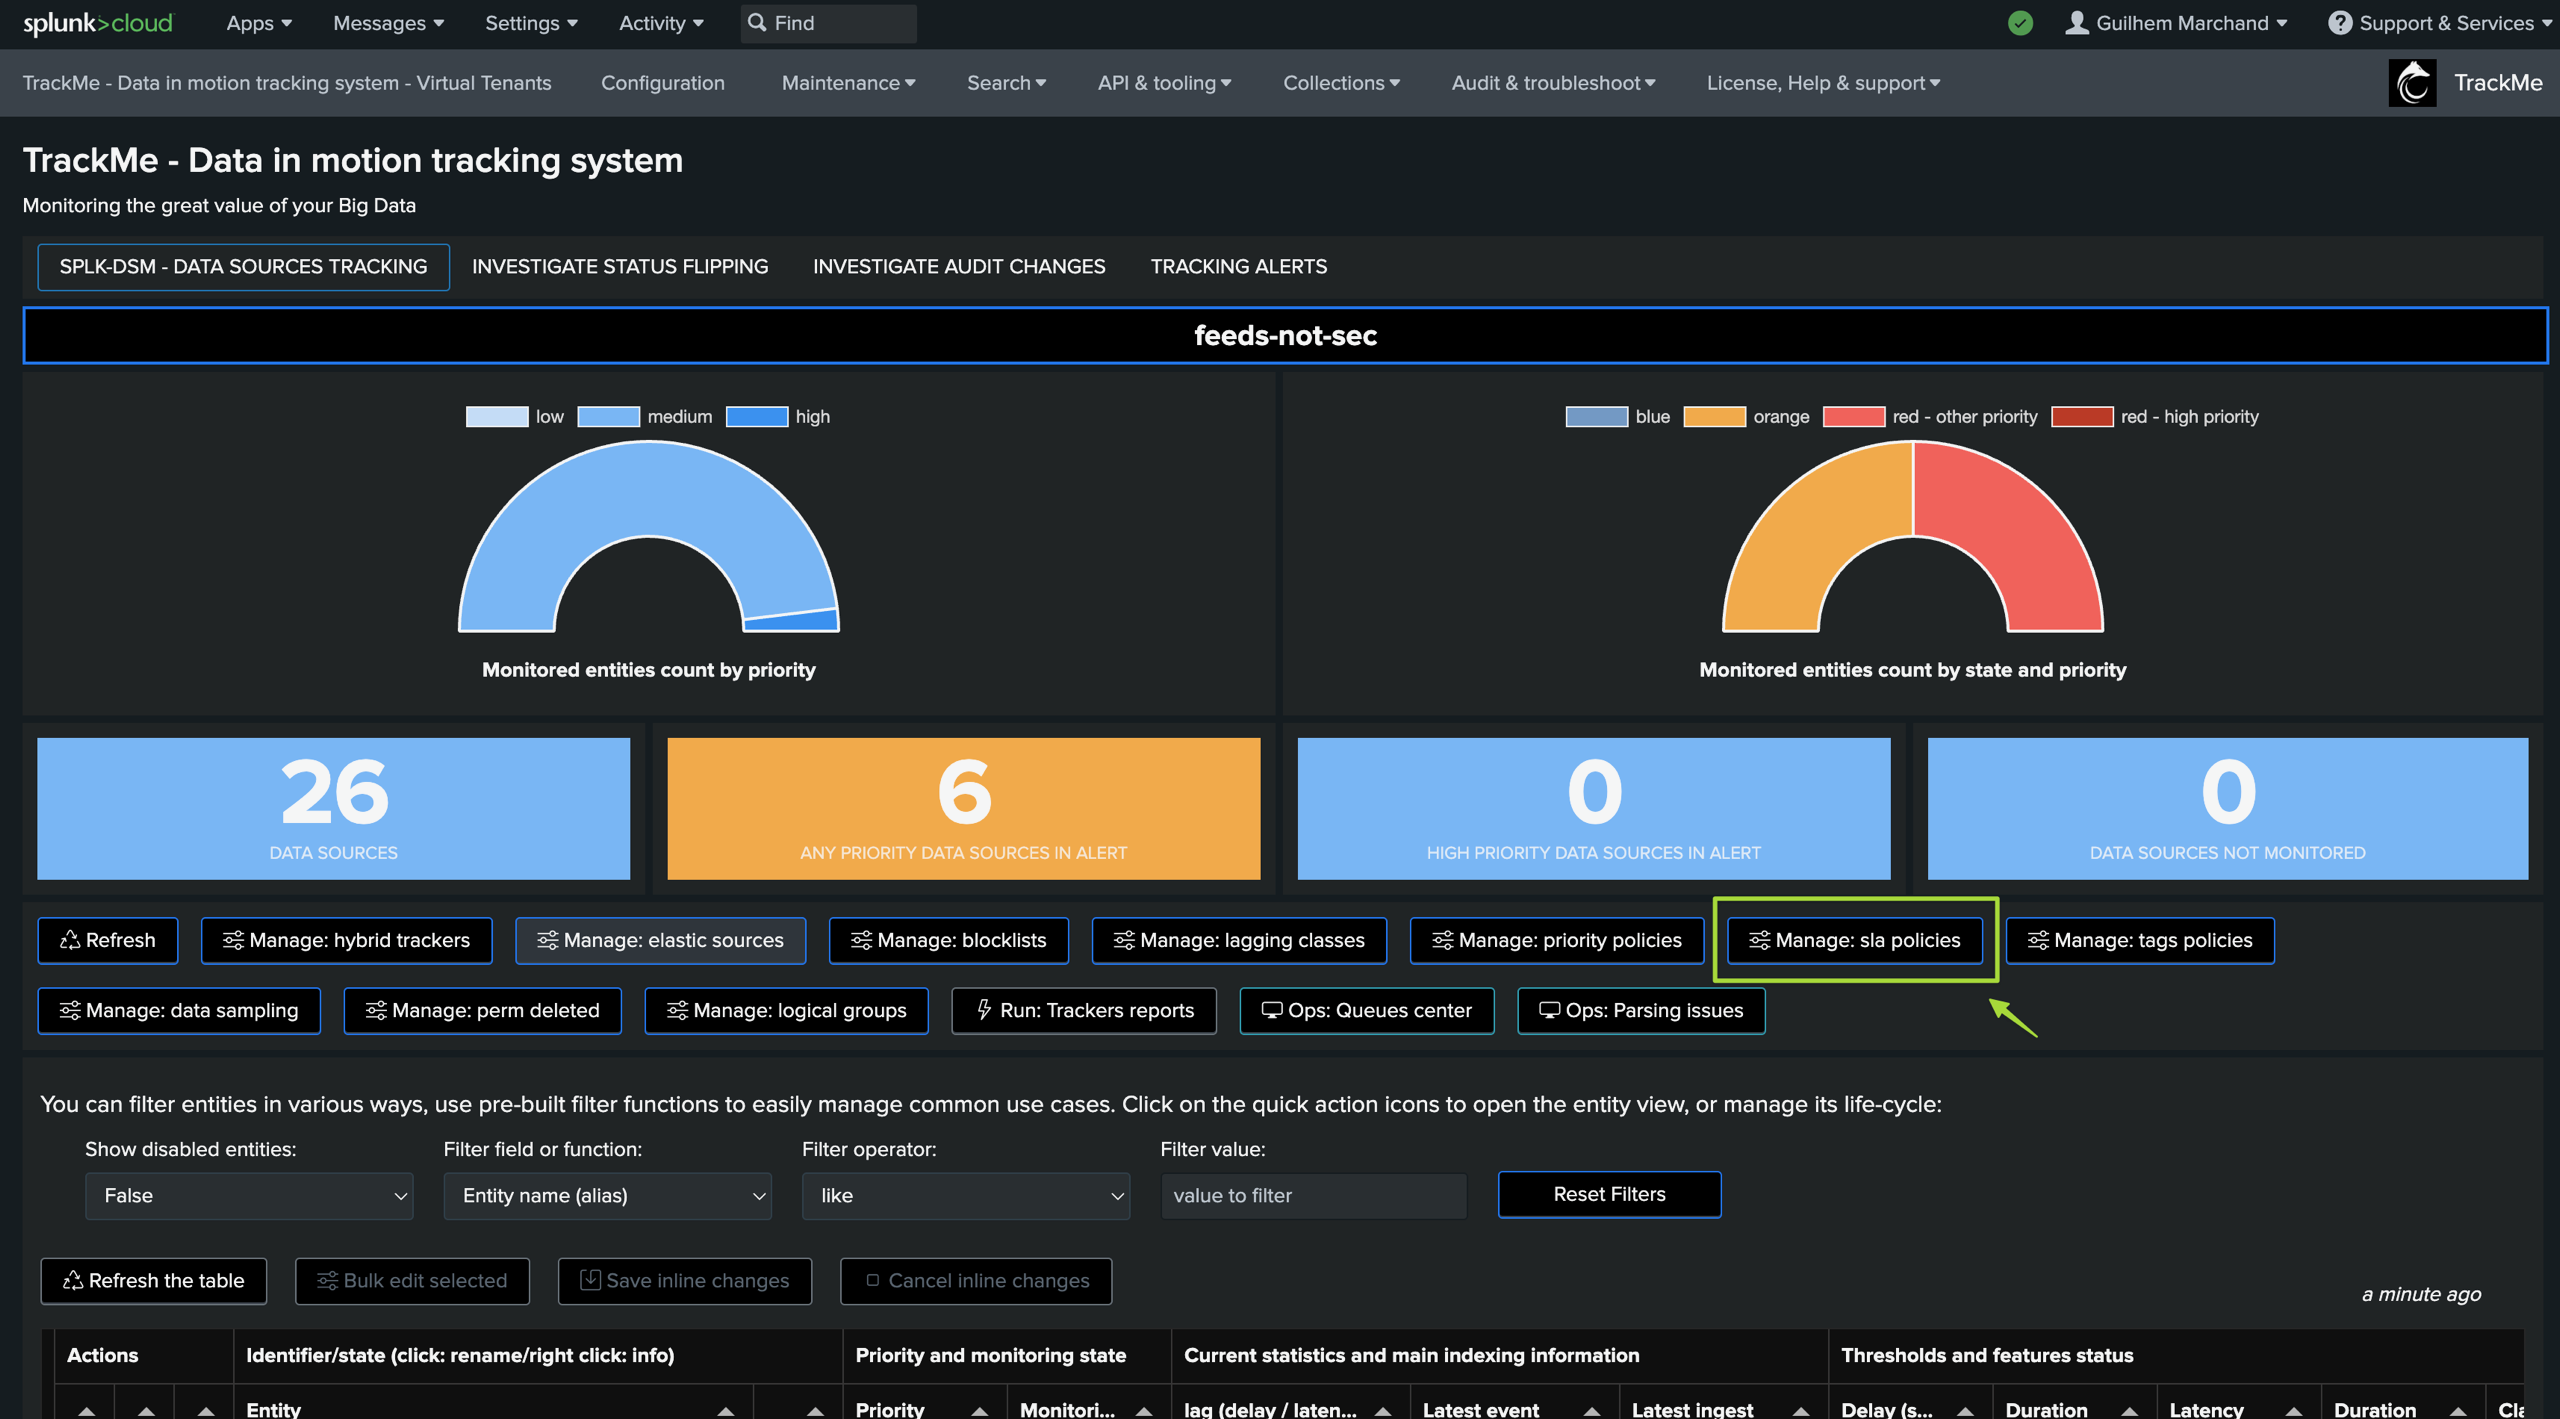This screenshot has width=2560, height=1419.
Task: Open Filter field or function dropdown
Action: [608, 1195]
